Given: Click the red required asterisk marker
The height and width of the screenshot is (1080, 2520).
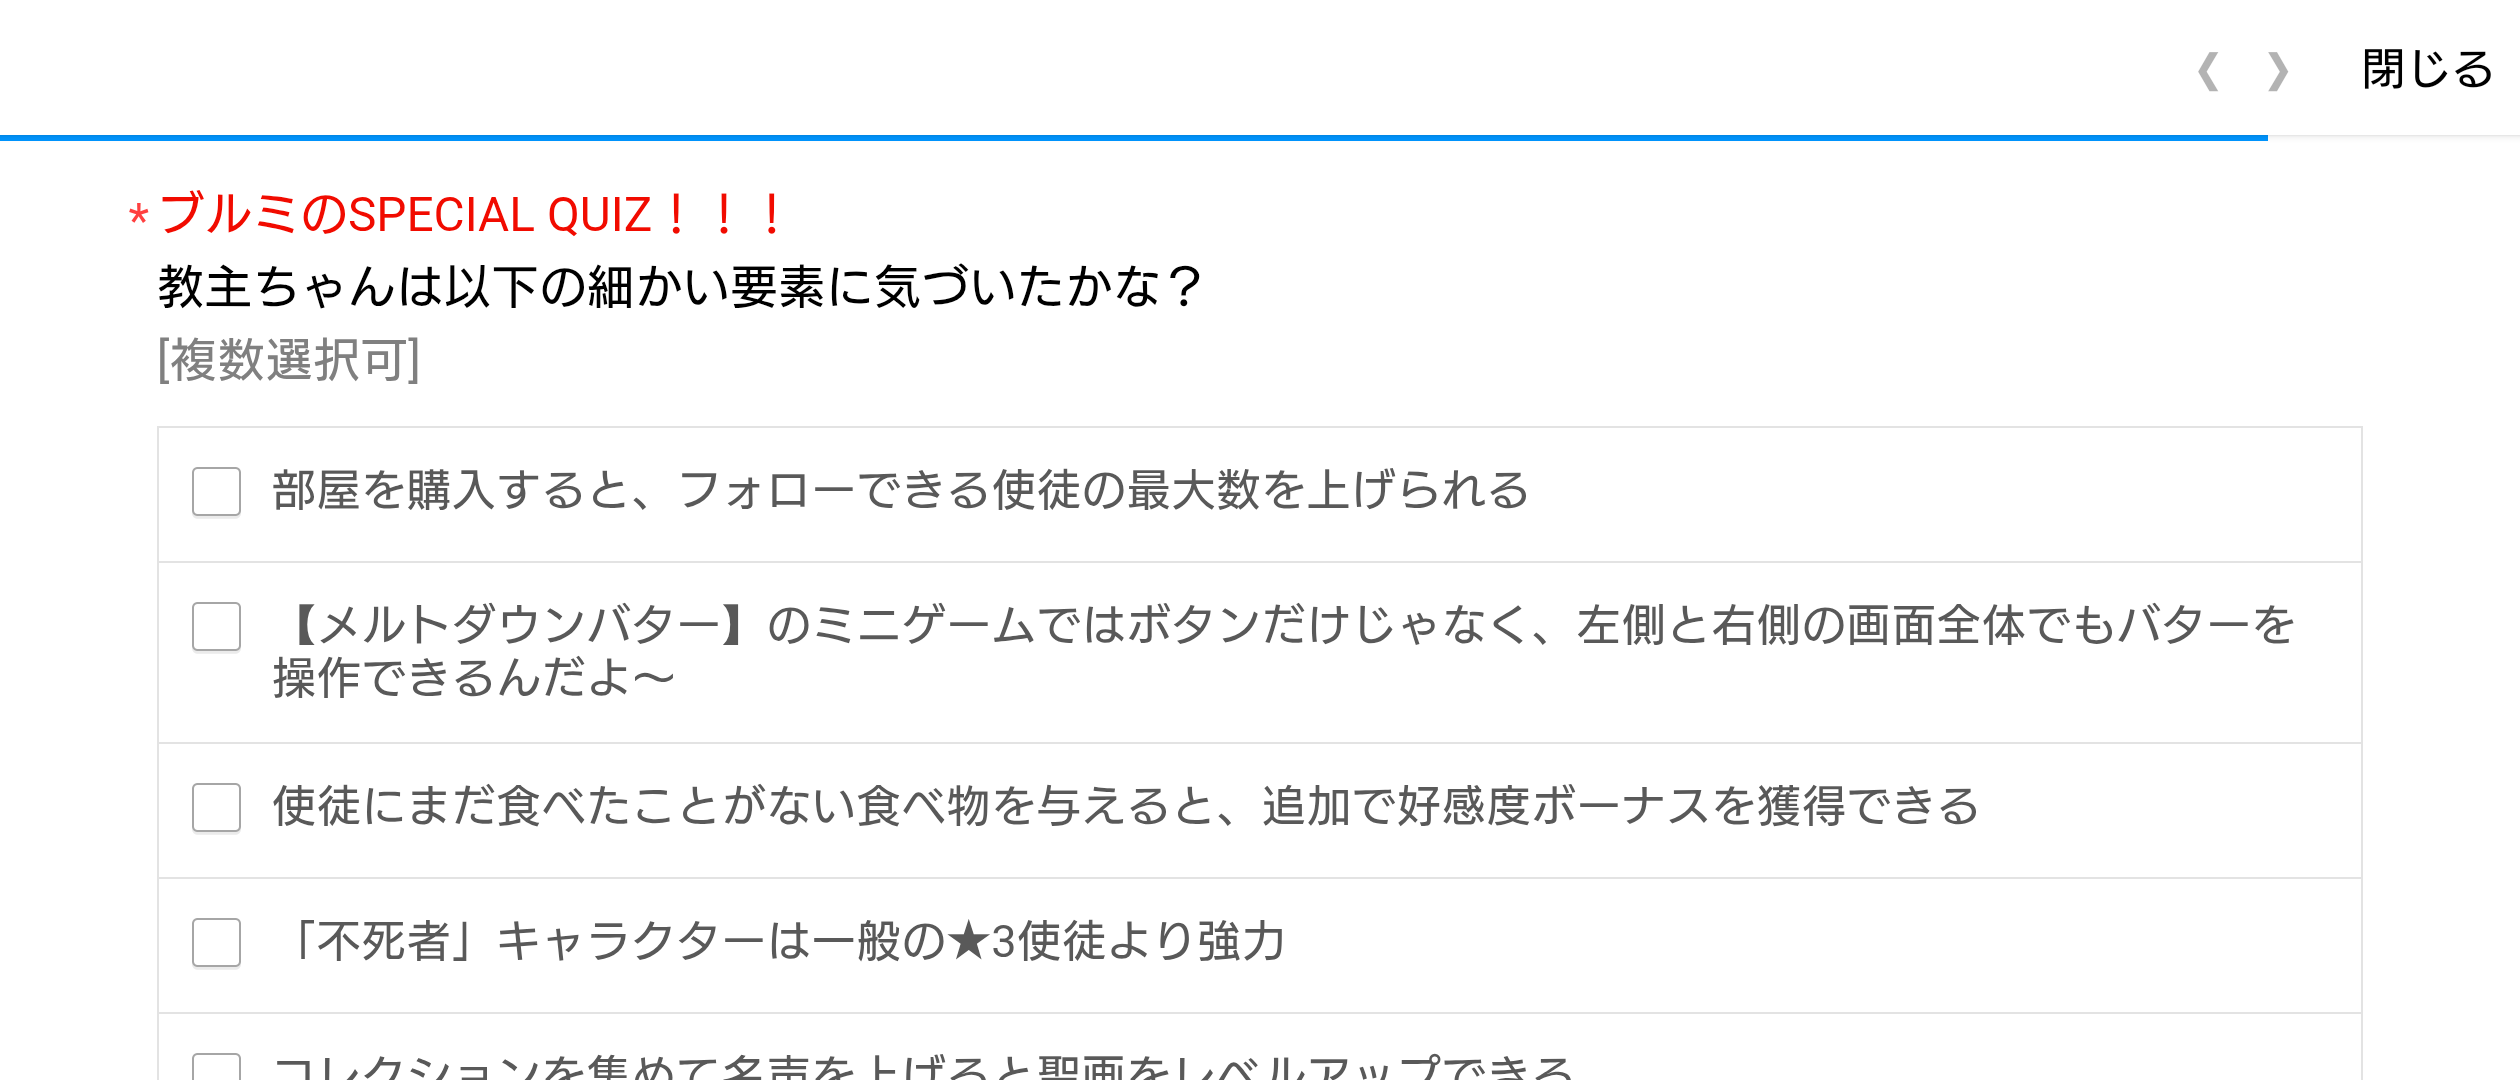Looking at the screenshot, I should 139,215.
